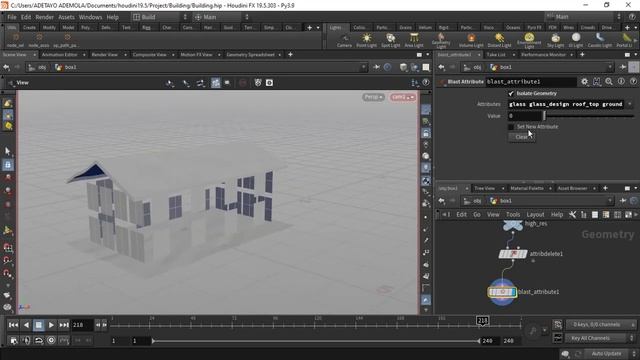This screenshot has width=640, height=360.
Task: Click the Select tool arrow in the left toolbar
Action: click(8, 151)
